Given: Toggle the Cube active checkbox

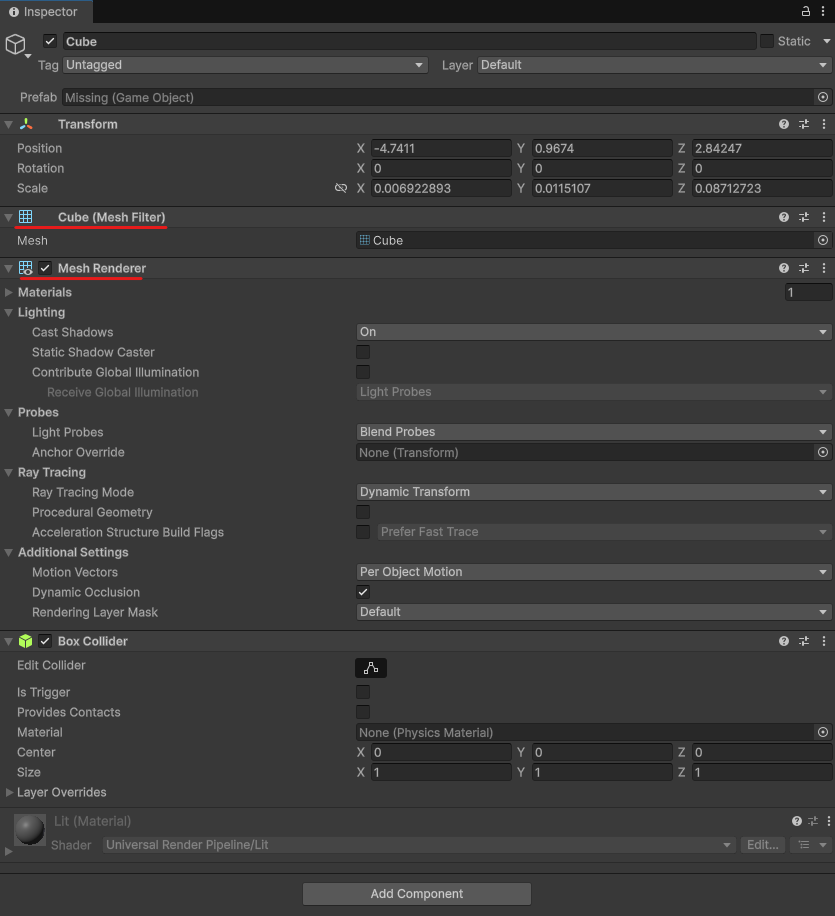Looking at the screenshot, I should click(50, 41).
